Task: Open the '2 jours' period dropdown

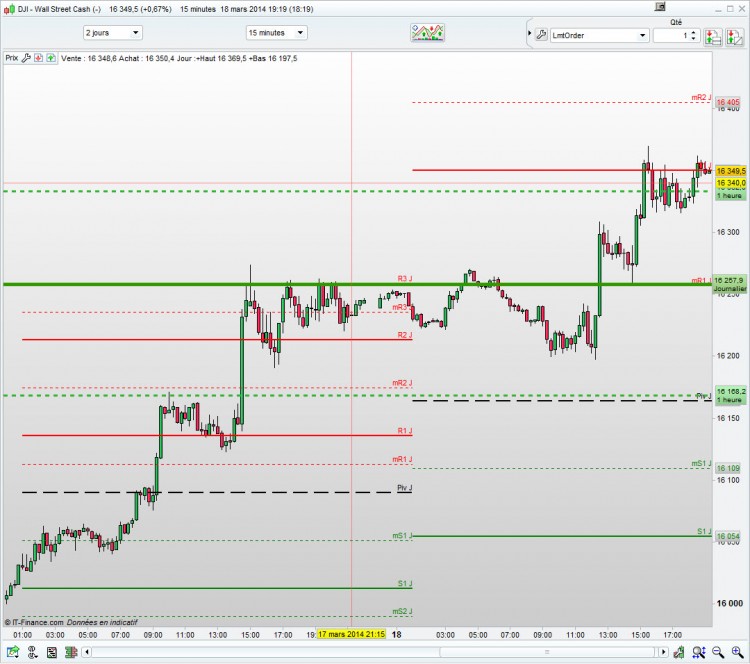Action: 113,33
